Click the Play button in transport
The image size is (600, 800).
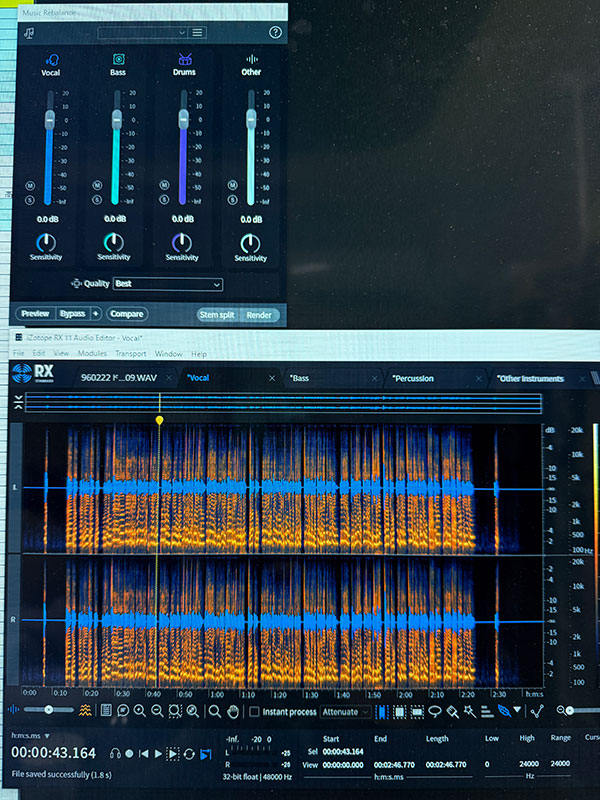[x=158, y=754]
